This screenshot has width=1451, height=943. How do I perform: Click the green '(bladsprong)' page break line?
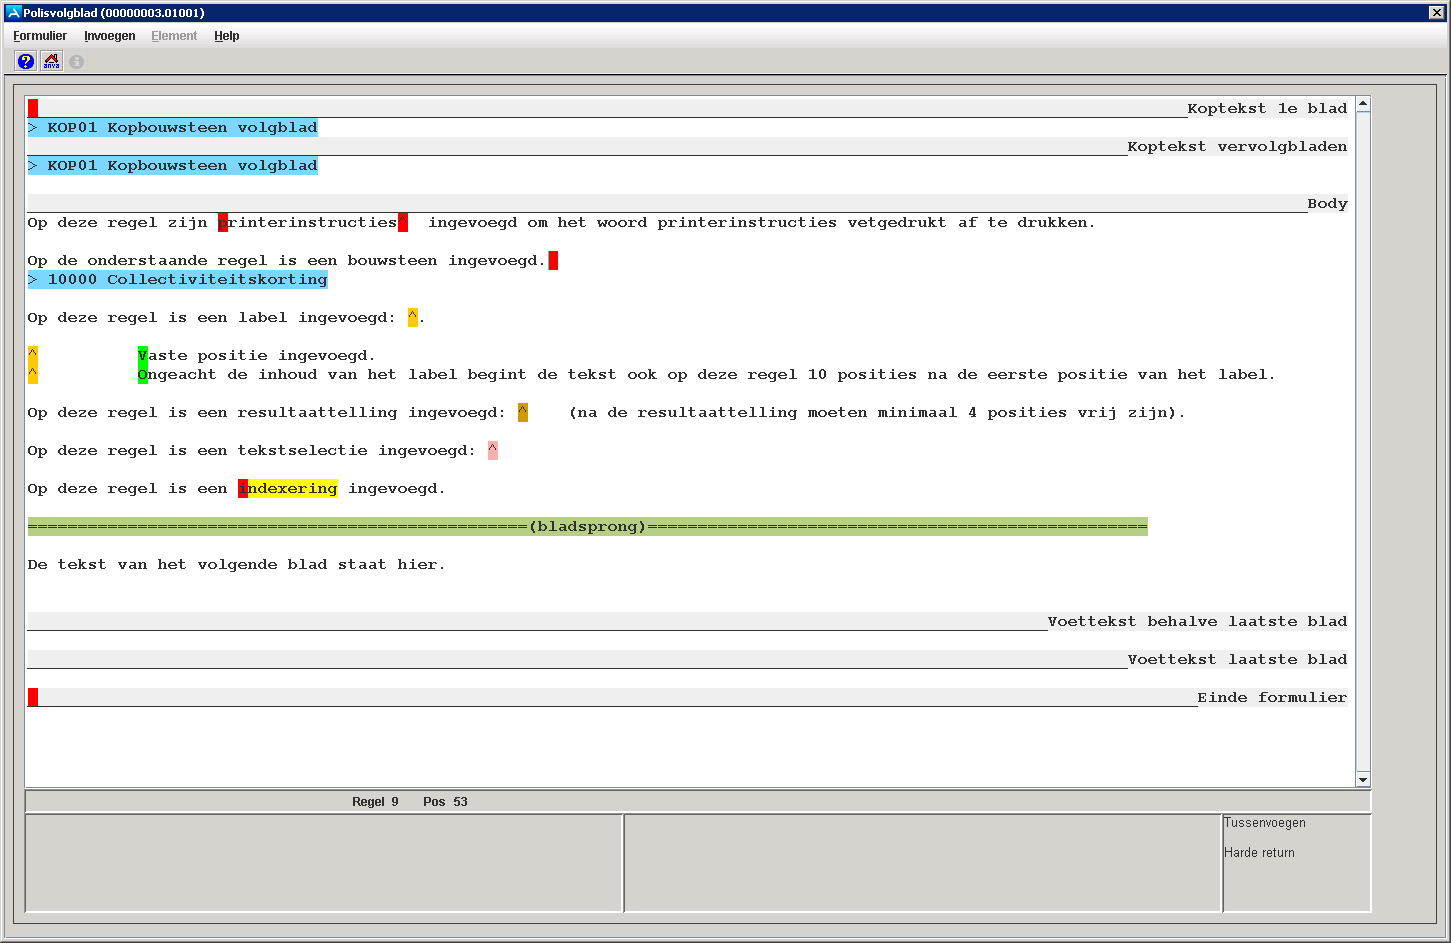pos(587,527)
